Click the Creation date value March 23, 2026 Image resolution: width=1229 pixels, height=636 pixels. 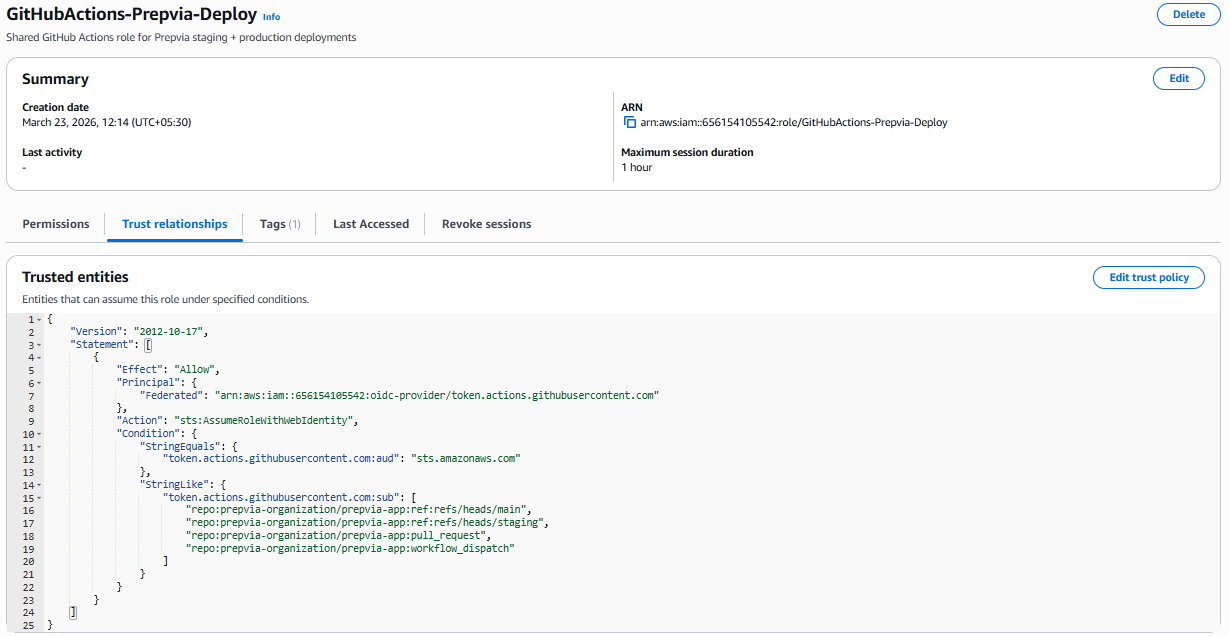click(x=106, y=122)
